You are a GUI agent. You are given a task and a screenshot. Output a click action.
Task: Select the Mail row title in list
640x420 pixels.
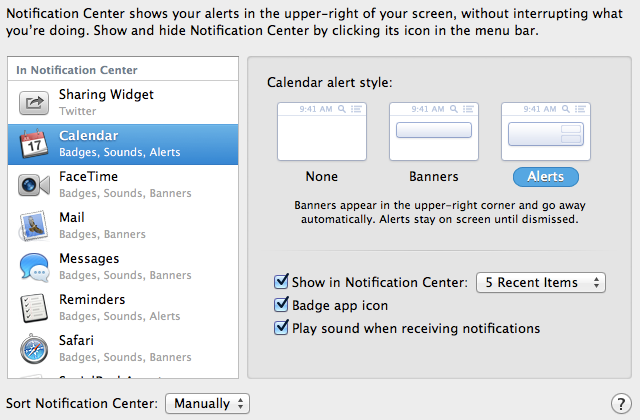(72, 217)
